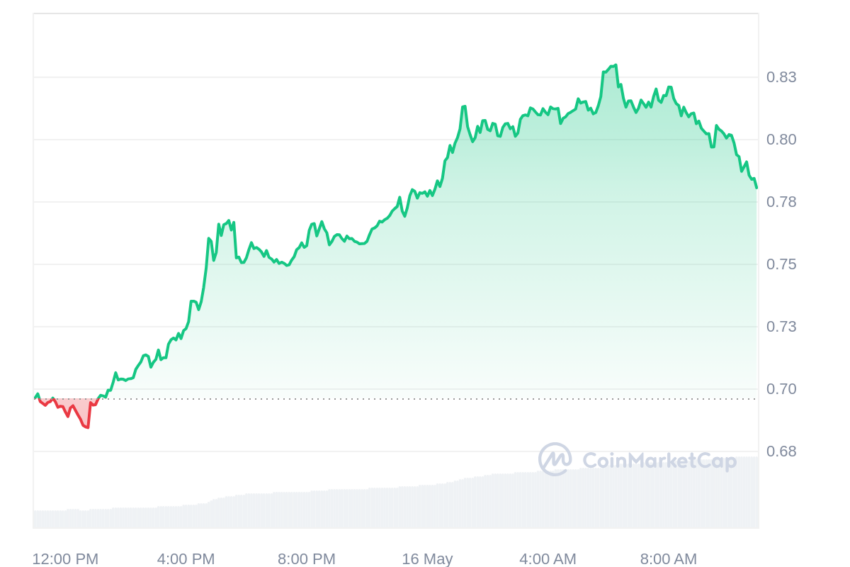Click the 0.80 price axis label
This screenshot has width=850, height=567.
click(781, 139)
